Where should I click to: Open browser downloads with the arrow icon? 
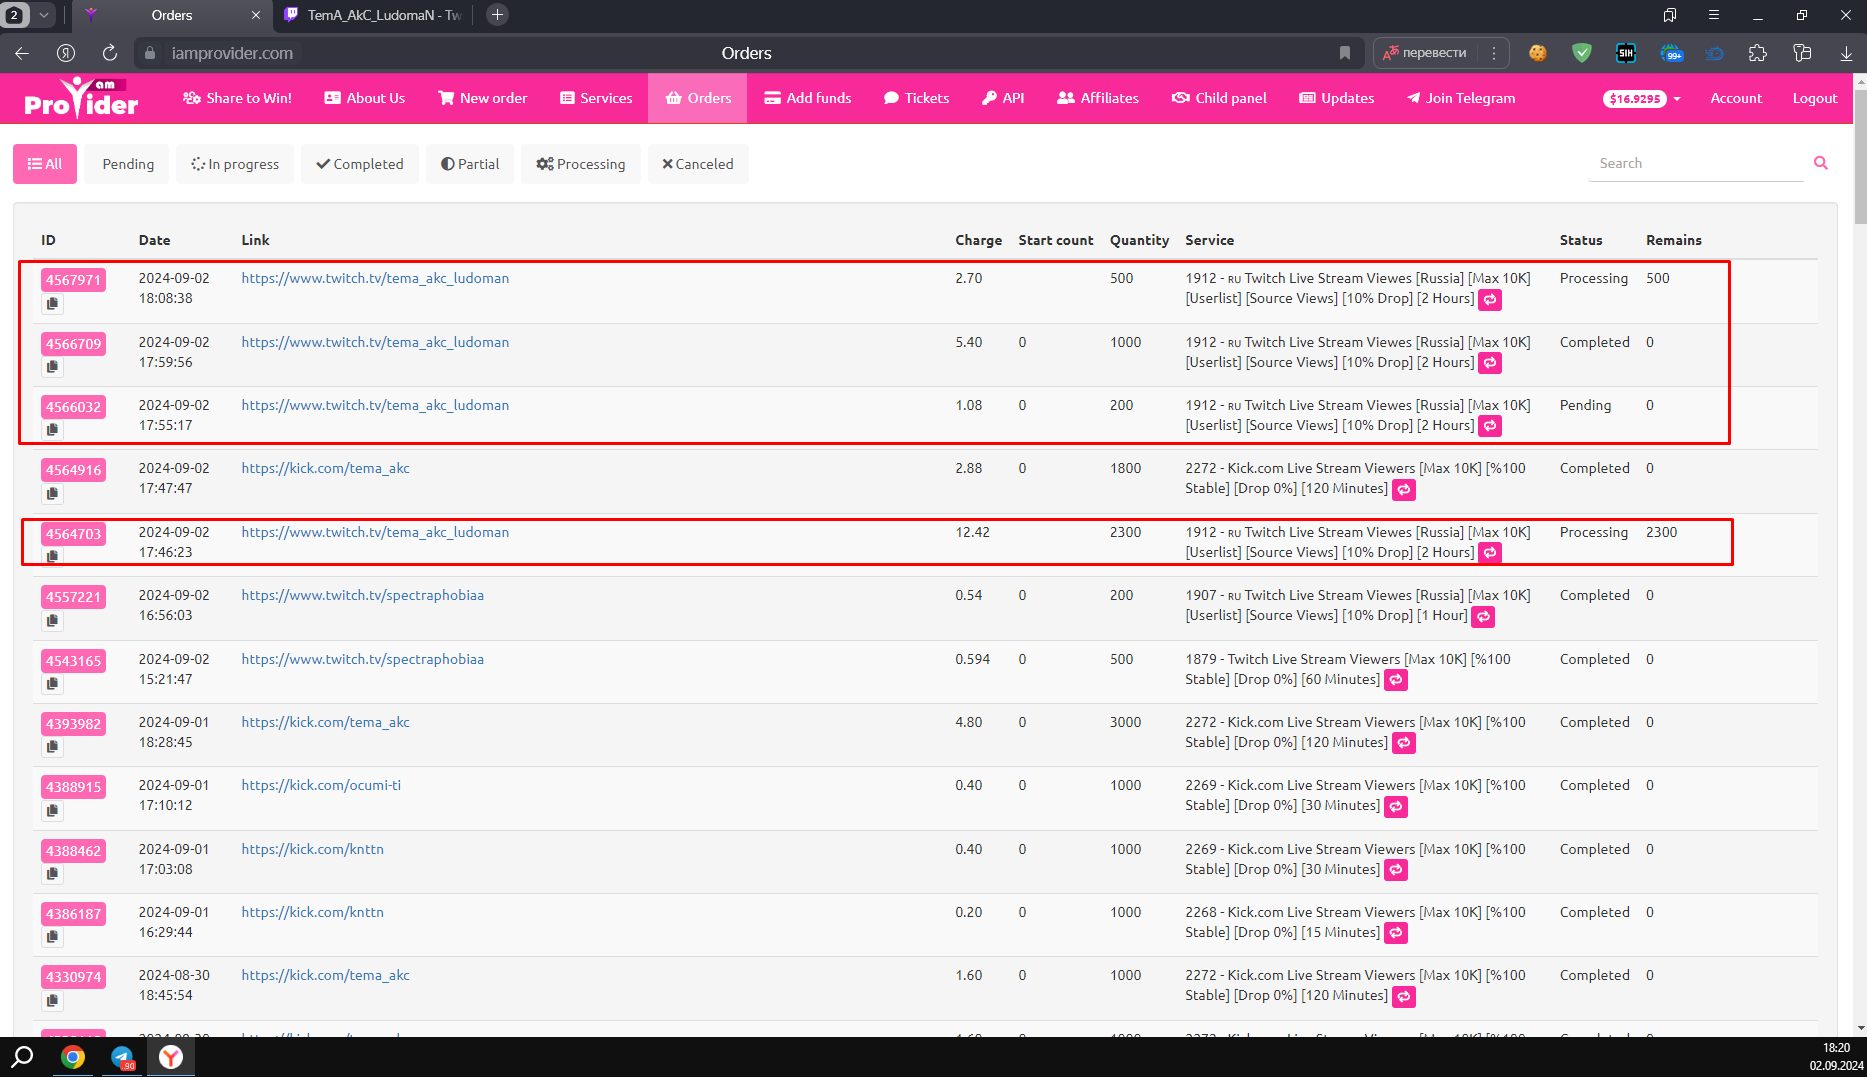(x=1846, y=53)
